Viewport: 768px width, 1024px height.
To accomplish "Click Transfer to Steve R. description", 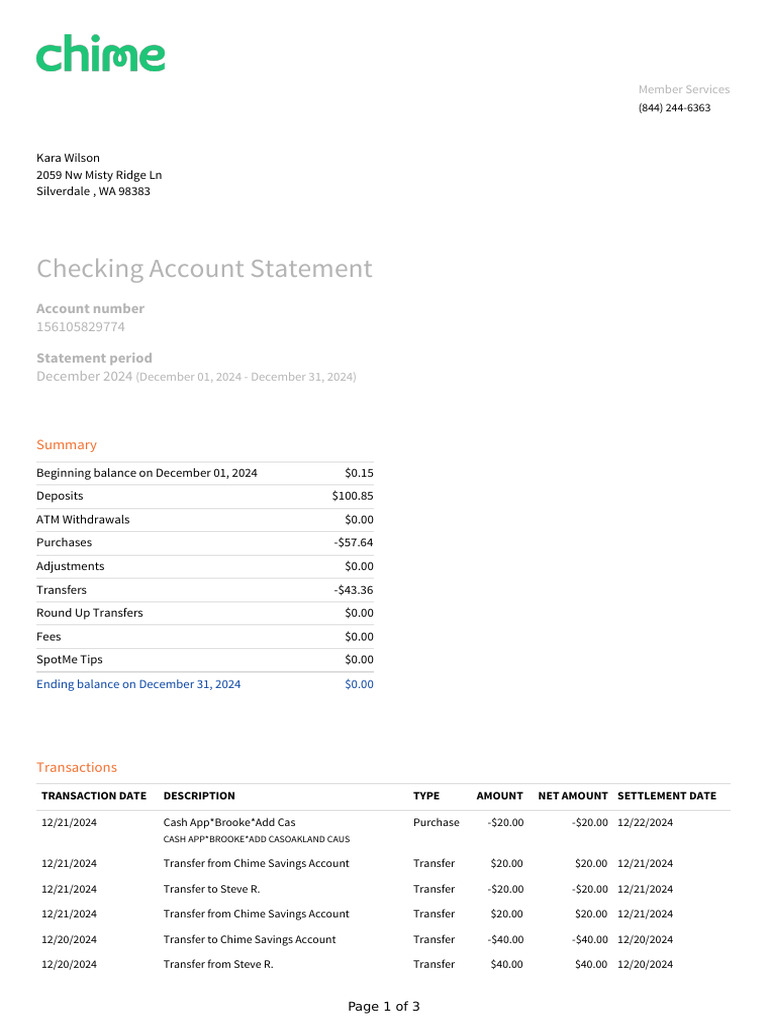I will pyautogui.click(x=212, y=889).
